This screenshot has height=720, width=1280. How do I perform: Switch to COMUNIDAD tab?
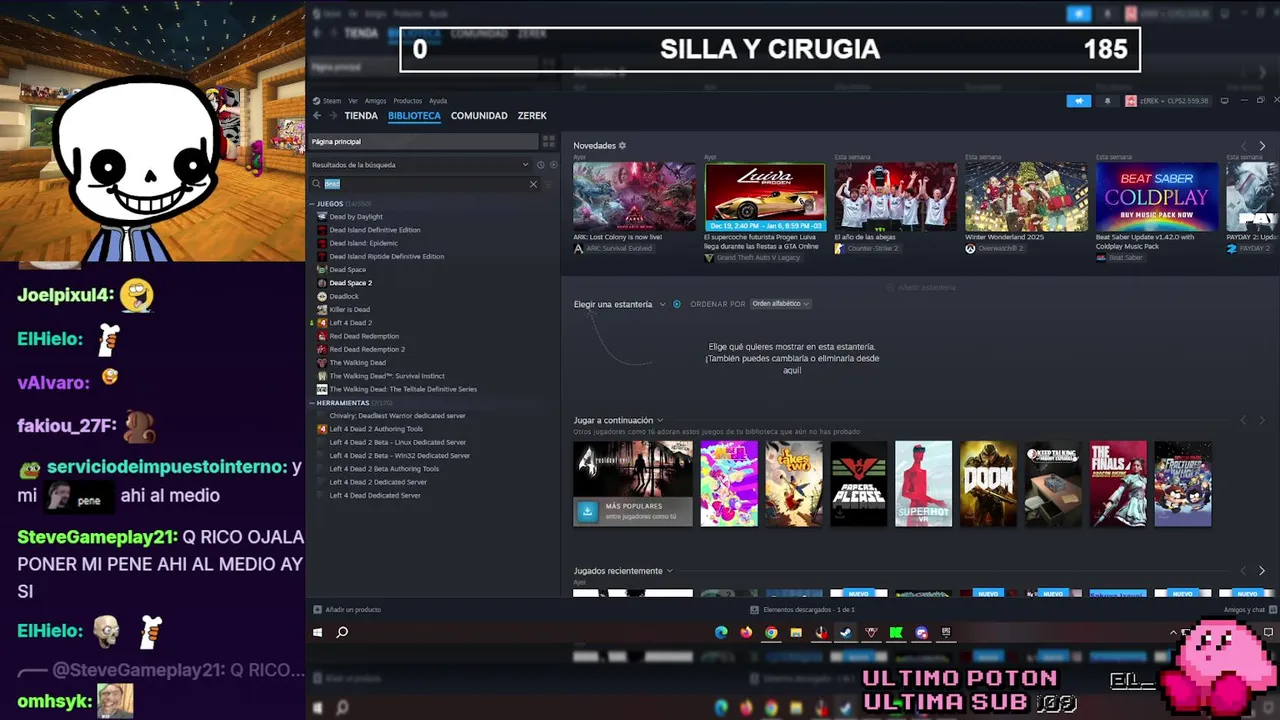point(479,116)
